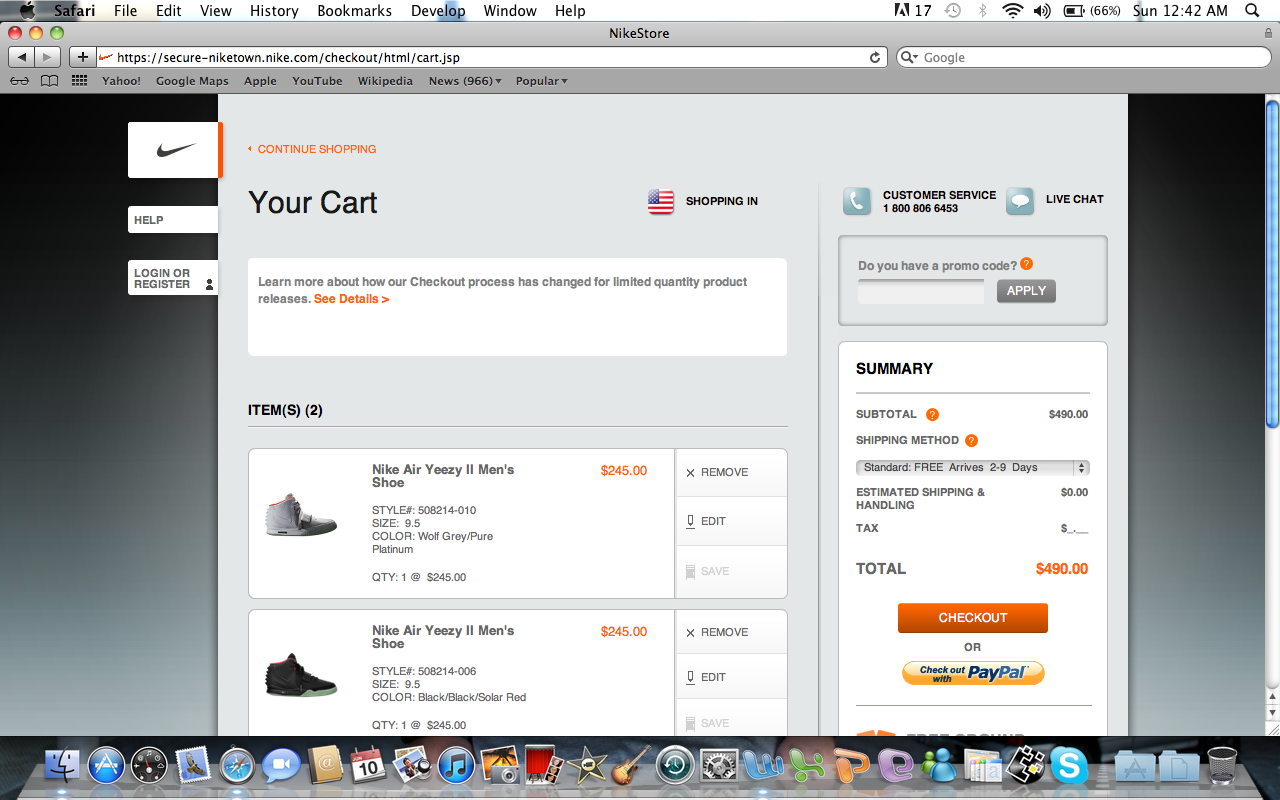Open the File menu
Image resolution: width=1280 pixels, height=800 pixels.
(x=125, y=11)
